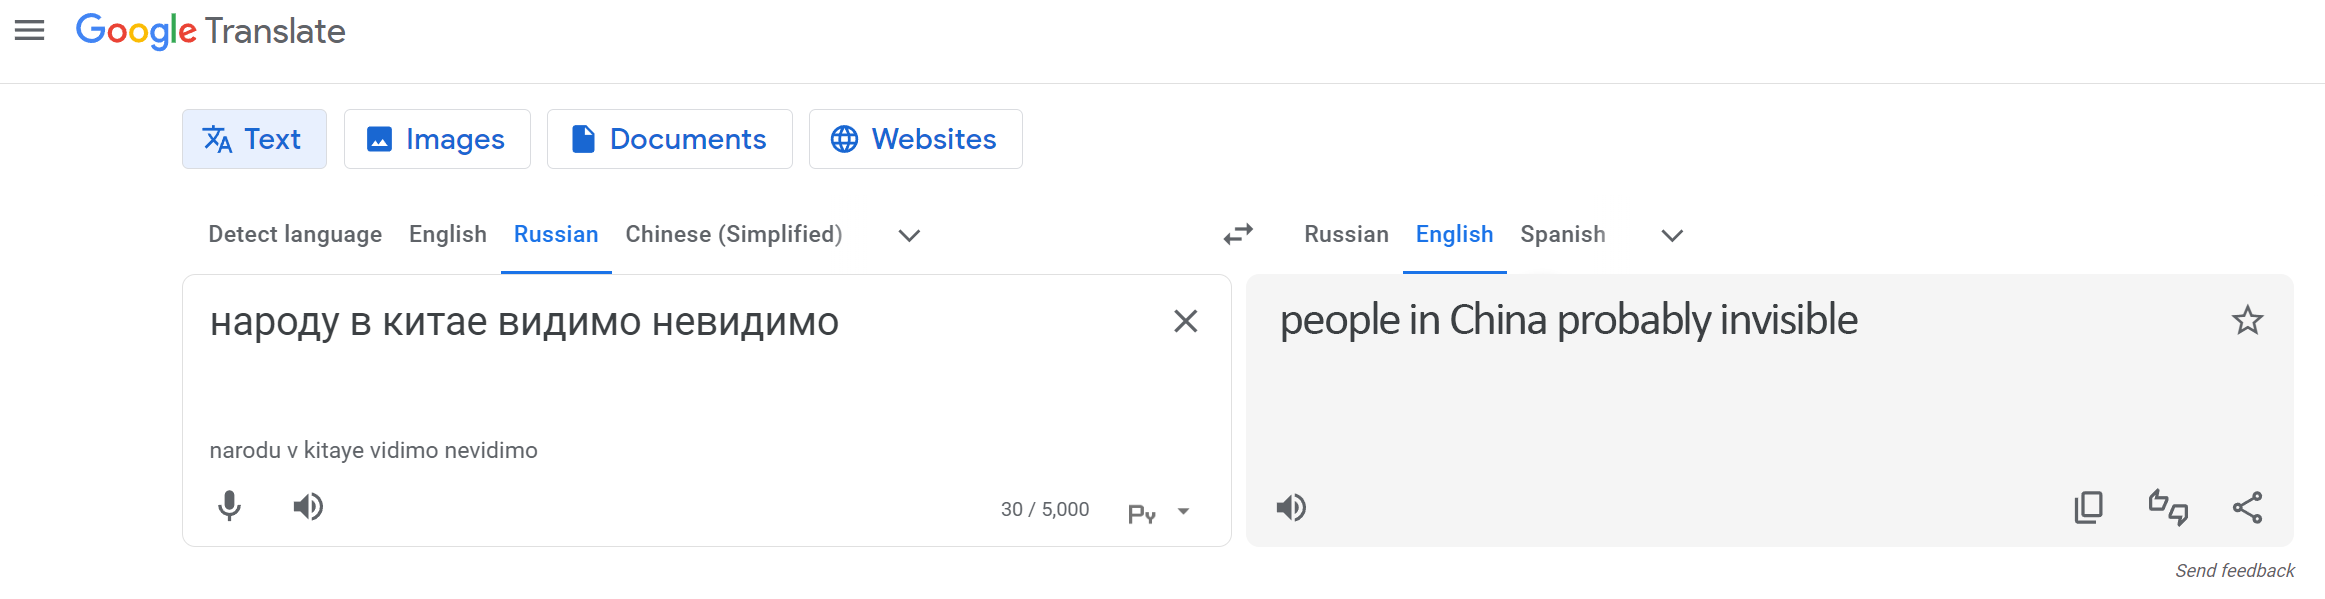Choose Spanish as target language
Viewport: 2325px width, 599px height.
coord(1562,234)
